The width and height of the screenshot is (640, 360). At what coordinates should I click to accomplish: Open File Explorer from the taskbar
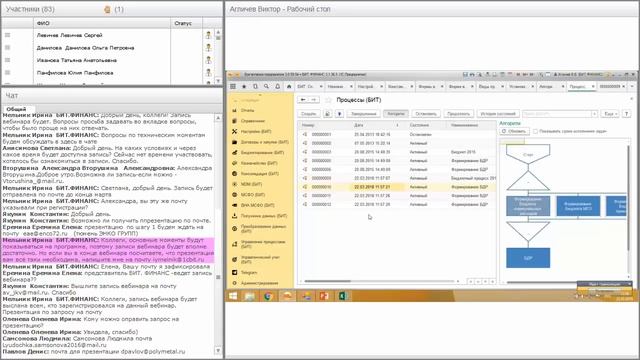250,296
